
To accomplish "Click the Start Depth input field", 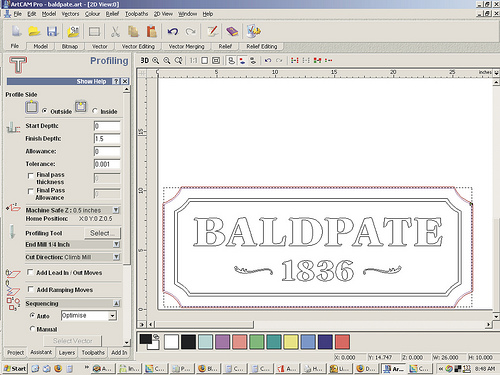I will (107, 126).
